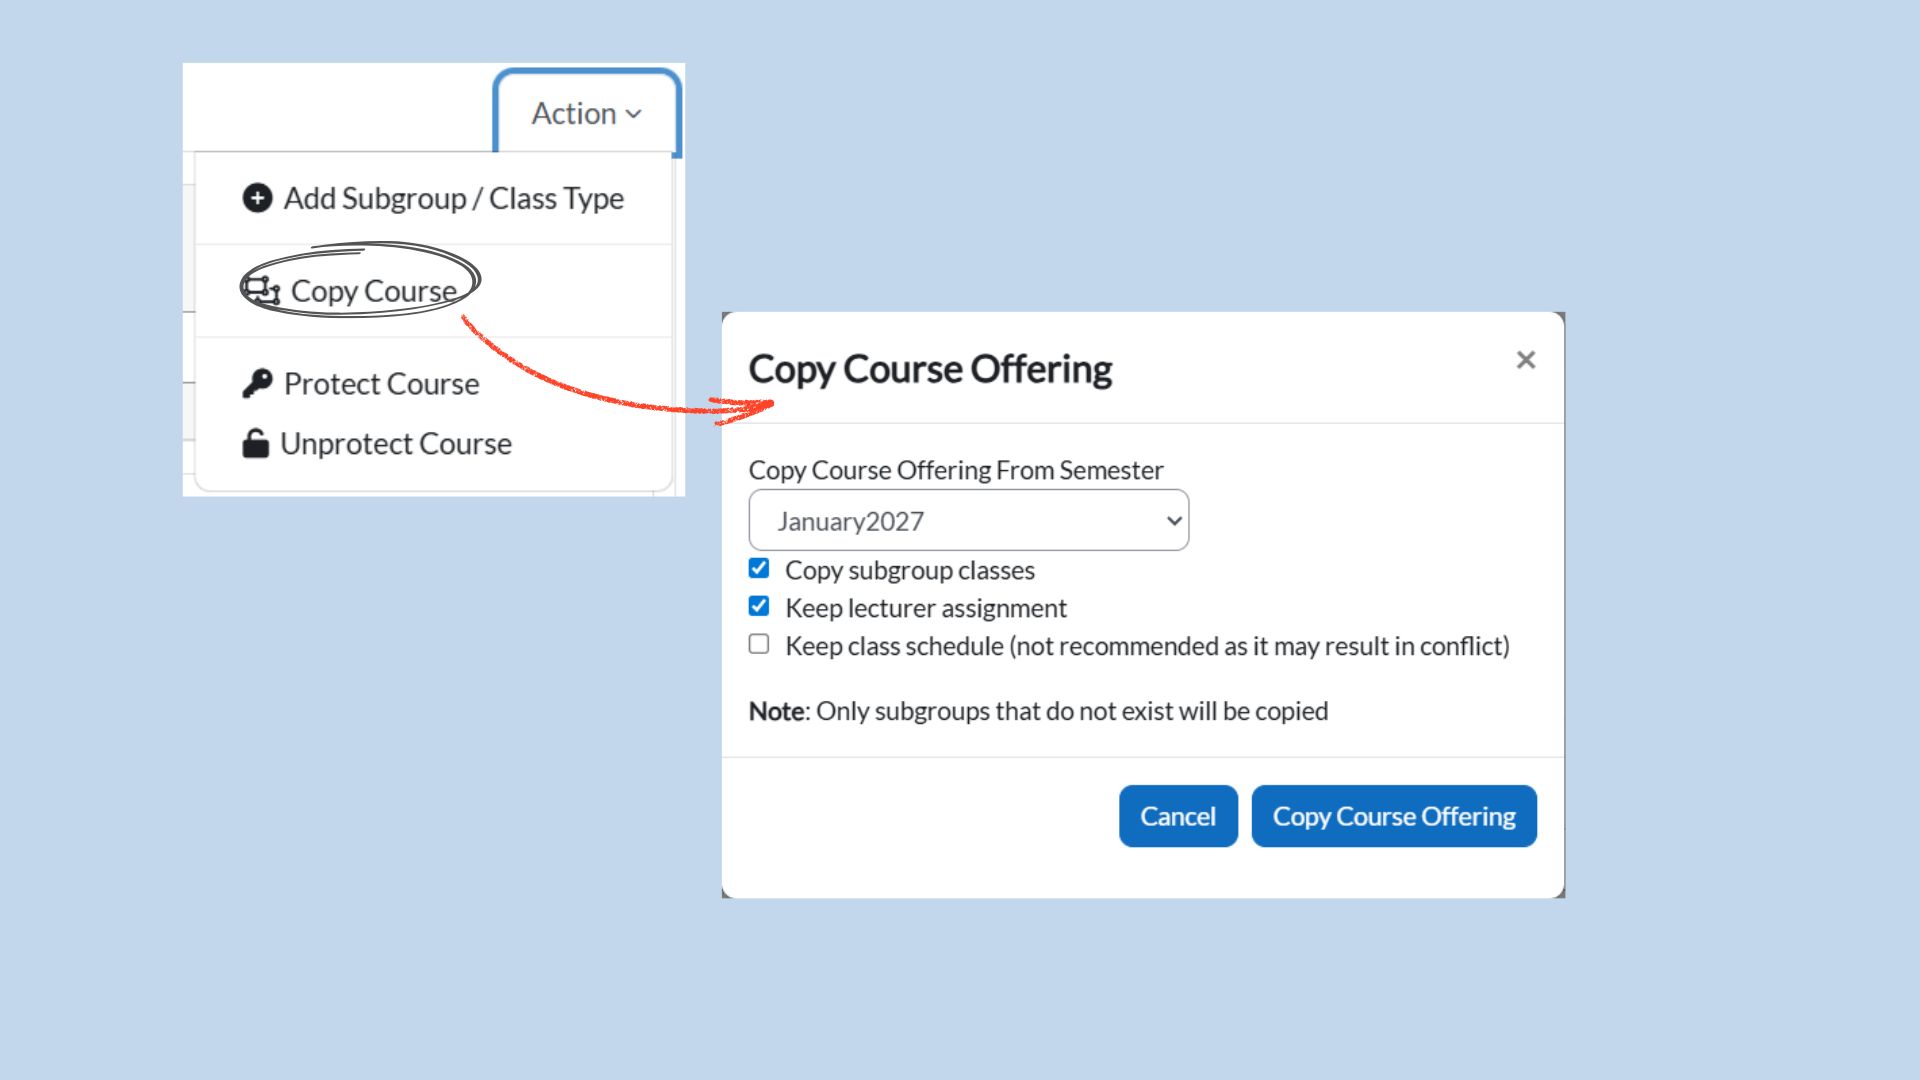Select Unprotect Course menu entry
This screenshot has height=1080, width=1920.
click(397, 443)
